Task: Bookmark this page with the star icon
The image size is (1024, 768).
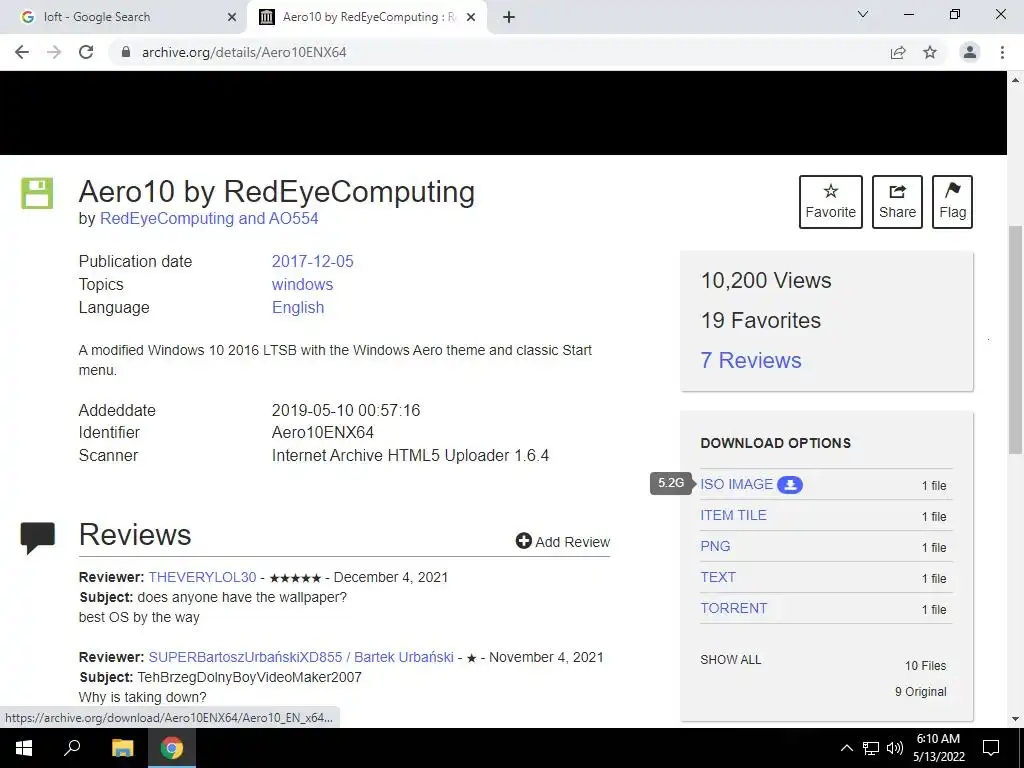Action: pos(930,52)
